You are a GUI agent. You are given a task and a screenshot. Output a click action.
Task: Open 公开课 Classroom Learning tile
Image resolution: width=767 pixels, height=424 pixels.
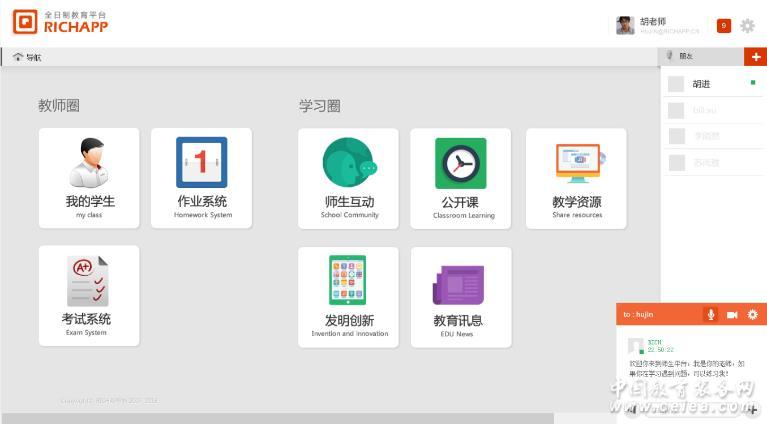tap(461, 178)
